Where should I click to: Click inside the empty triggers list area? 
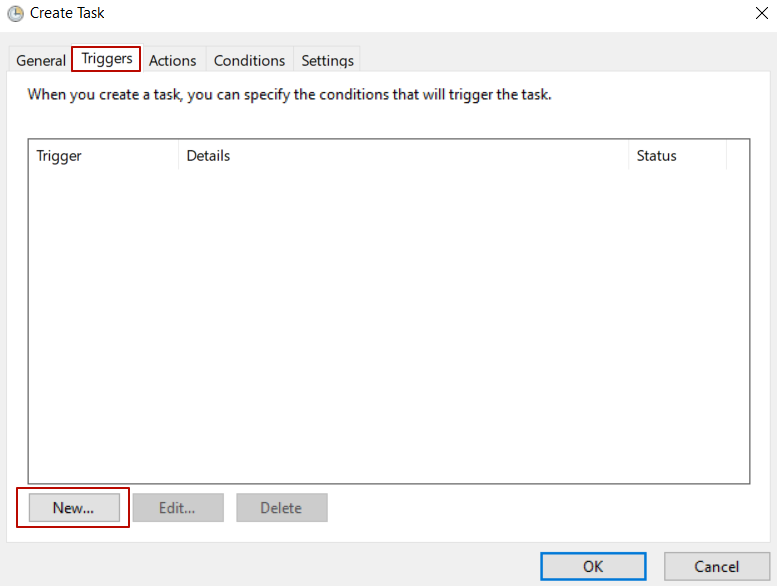(x=388, y=320)
